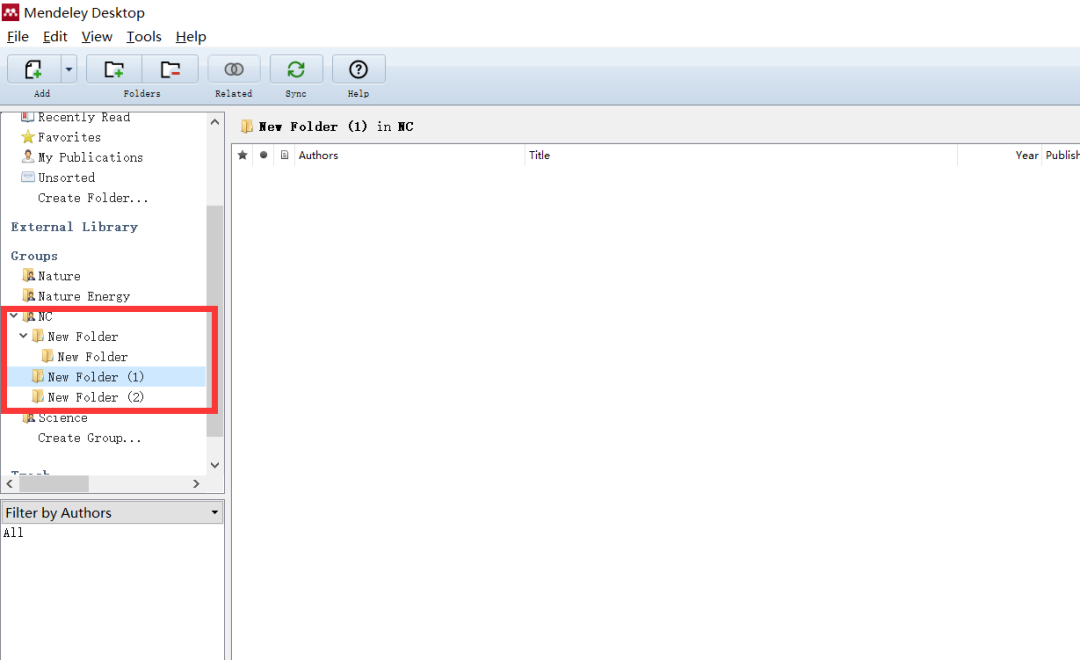Click the New Folder (2) folder icon
Viewport: 1080px width, 660px height.
click(x=38, y=397)
